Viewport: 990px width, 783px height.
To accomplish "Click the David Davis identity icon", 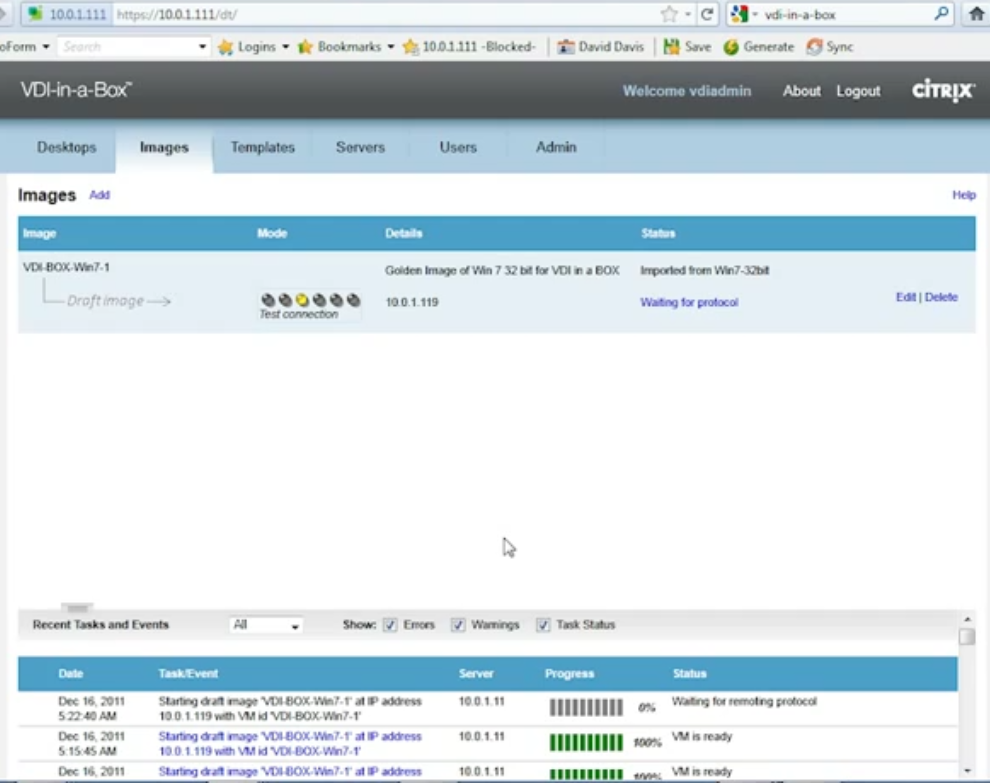I will (566, 47).
